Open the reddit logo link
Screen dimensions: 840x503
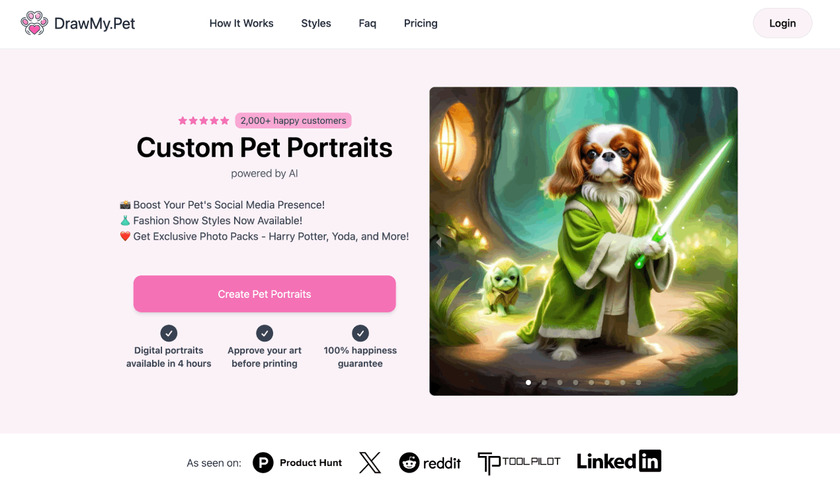(x=430, y=462)
